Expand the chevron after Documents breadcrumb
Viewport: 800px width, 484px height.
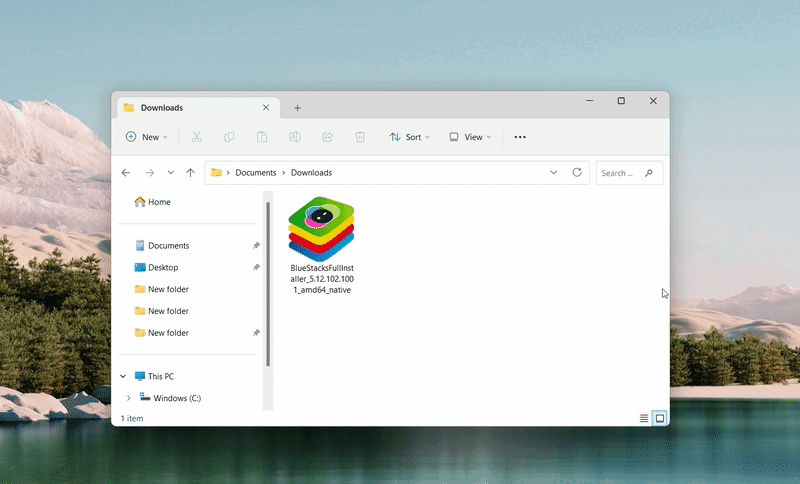coord(284,173)
